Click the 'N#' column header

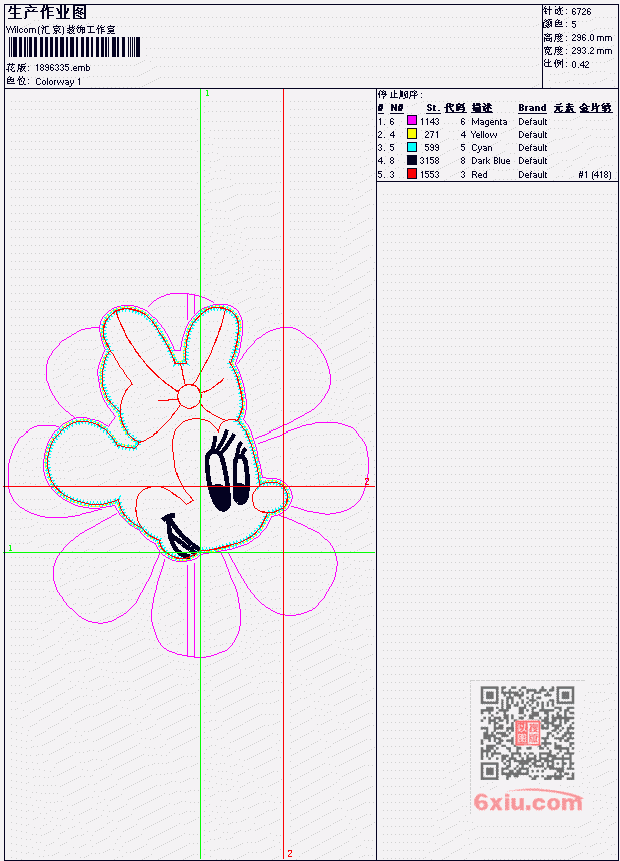click(396, 108)
